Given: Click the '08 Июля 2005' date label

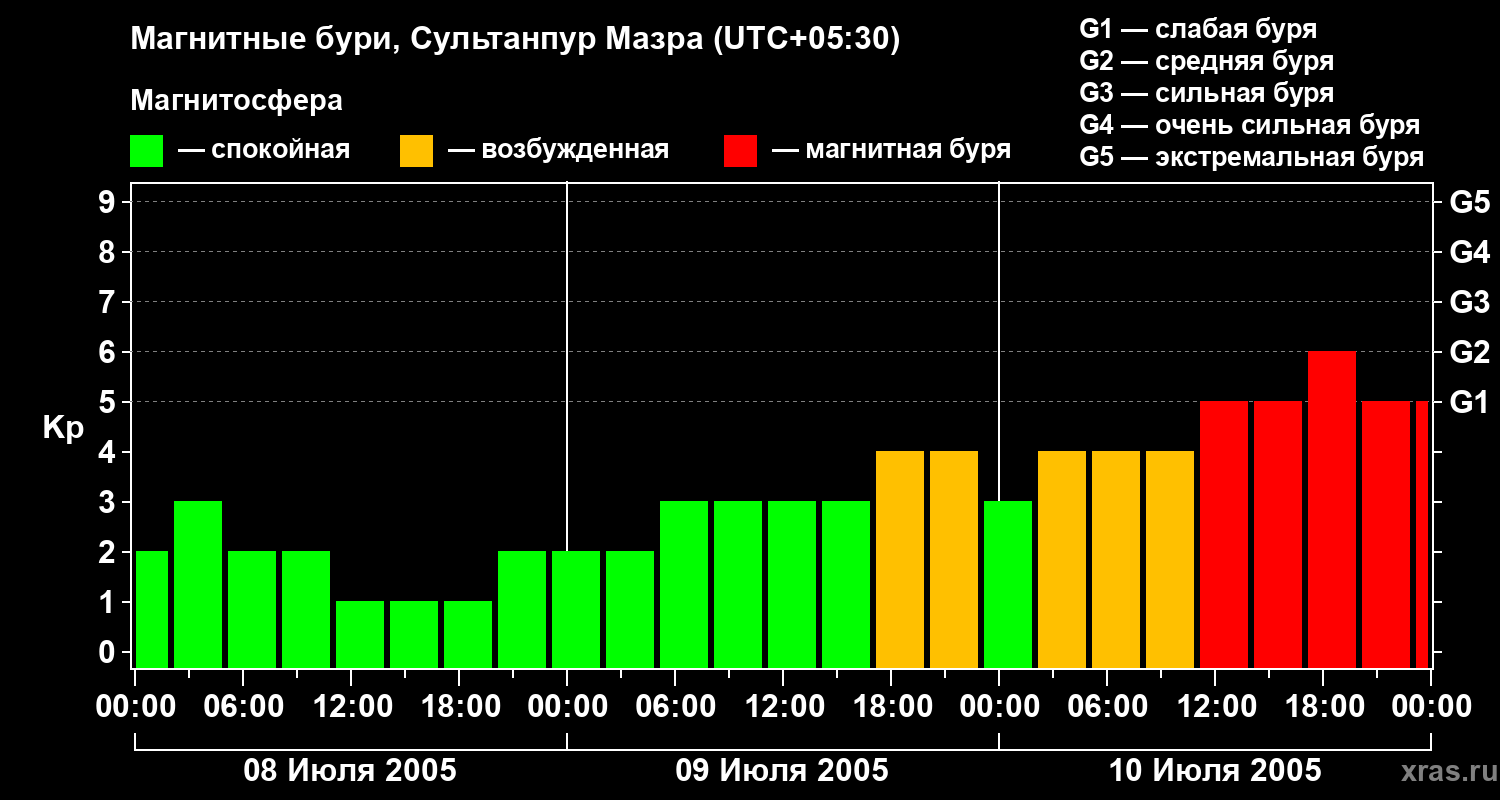Looking at the screenshot, I should [x=350, y=771].
